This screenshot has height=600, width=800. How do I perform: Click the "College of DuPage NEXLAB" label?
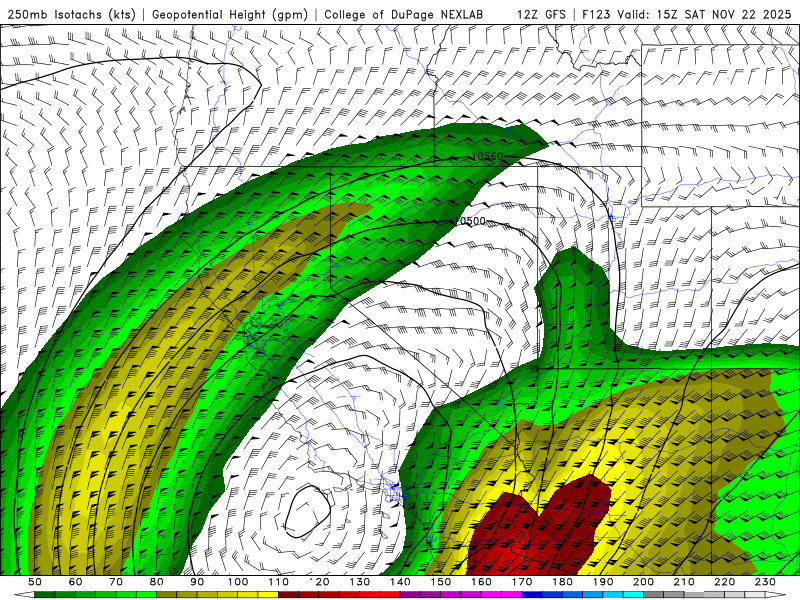404,15
